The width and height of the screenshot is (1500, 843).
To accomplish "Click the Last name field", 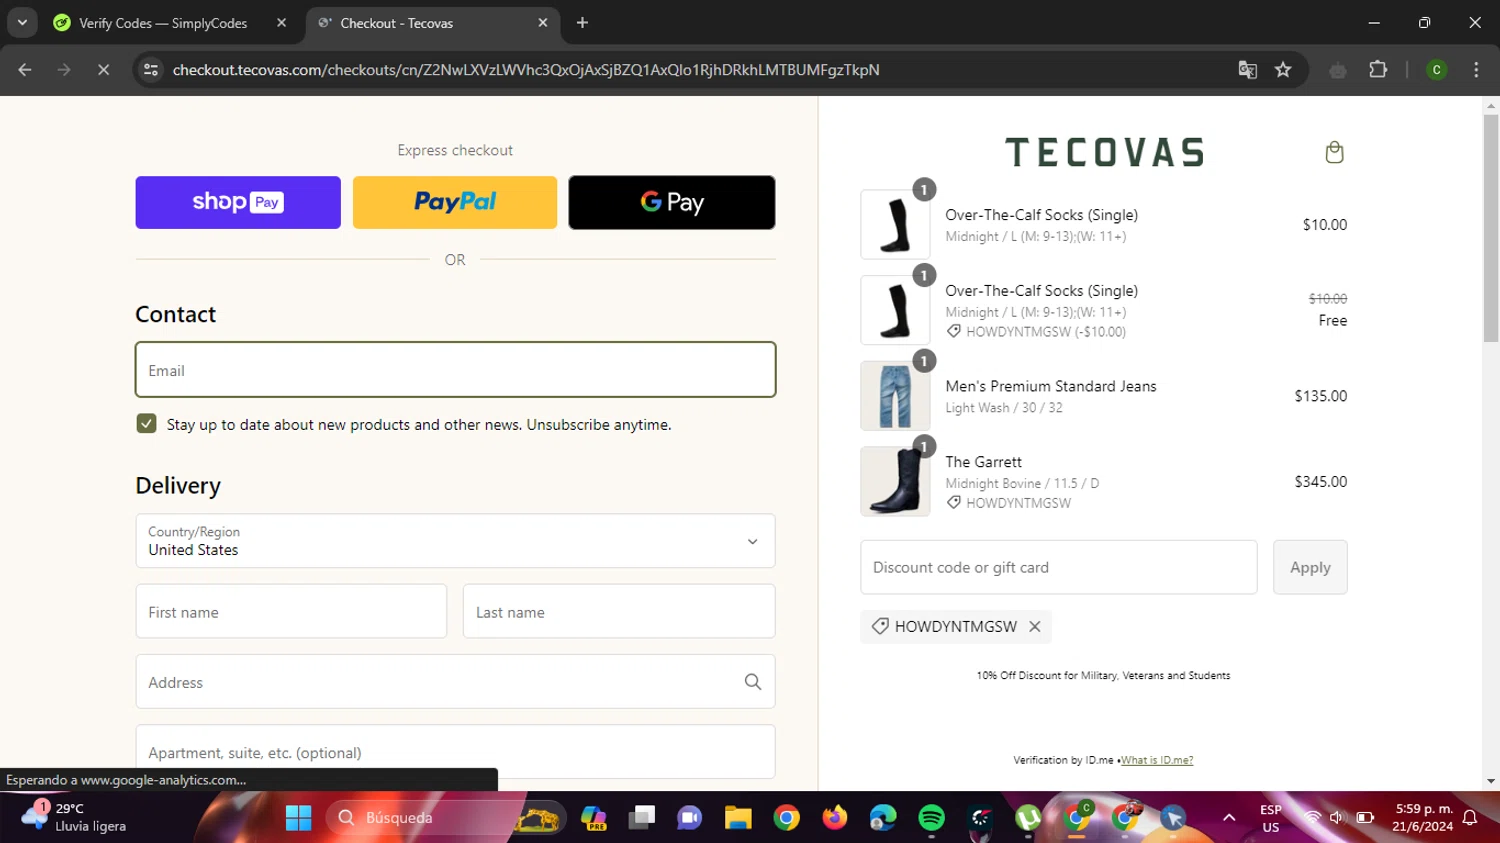I will click(x=619, y=611).
